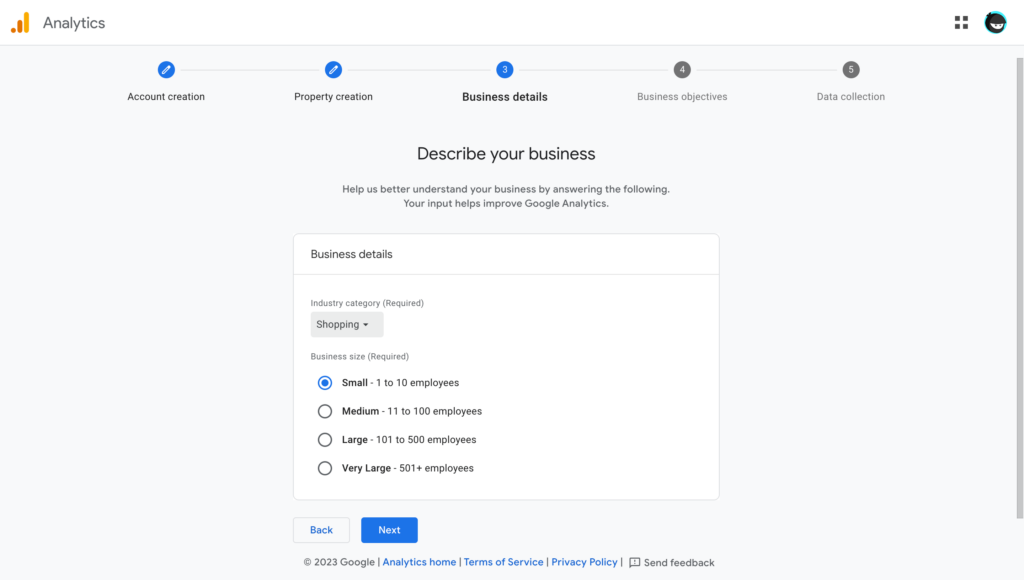Click the Business objectives step 4 circle

coord(682,70)
